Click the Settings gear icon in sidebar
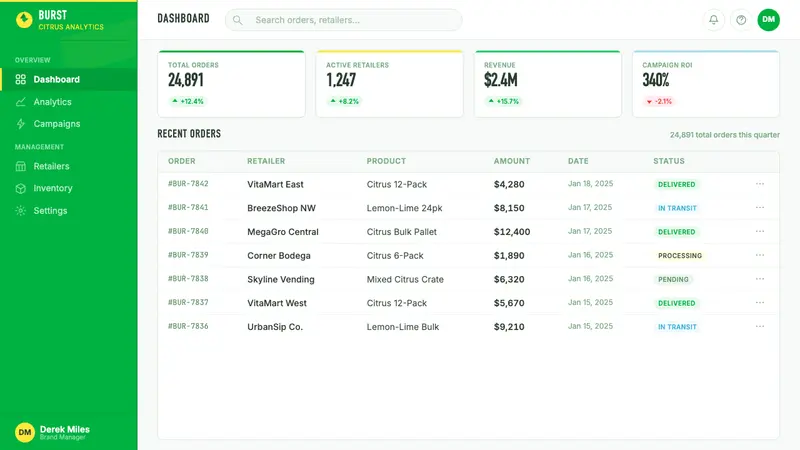Screen dimensions: 800x450 coord(20,211)
